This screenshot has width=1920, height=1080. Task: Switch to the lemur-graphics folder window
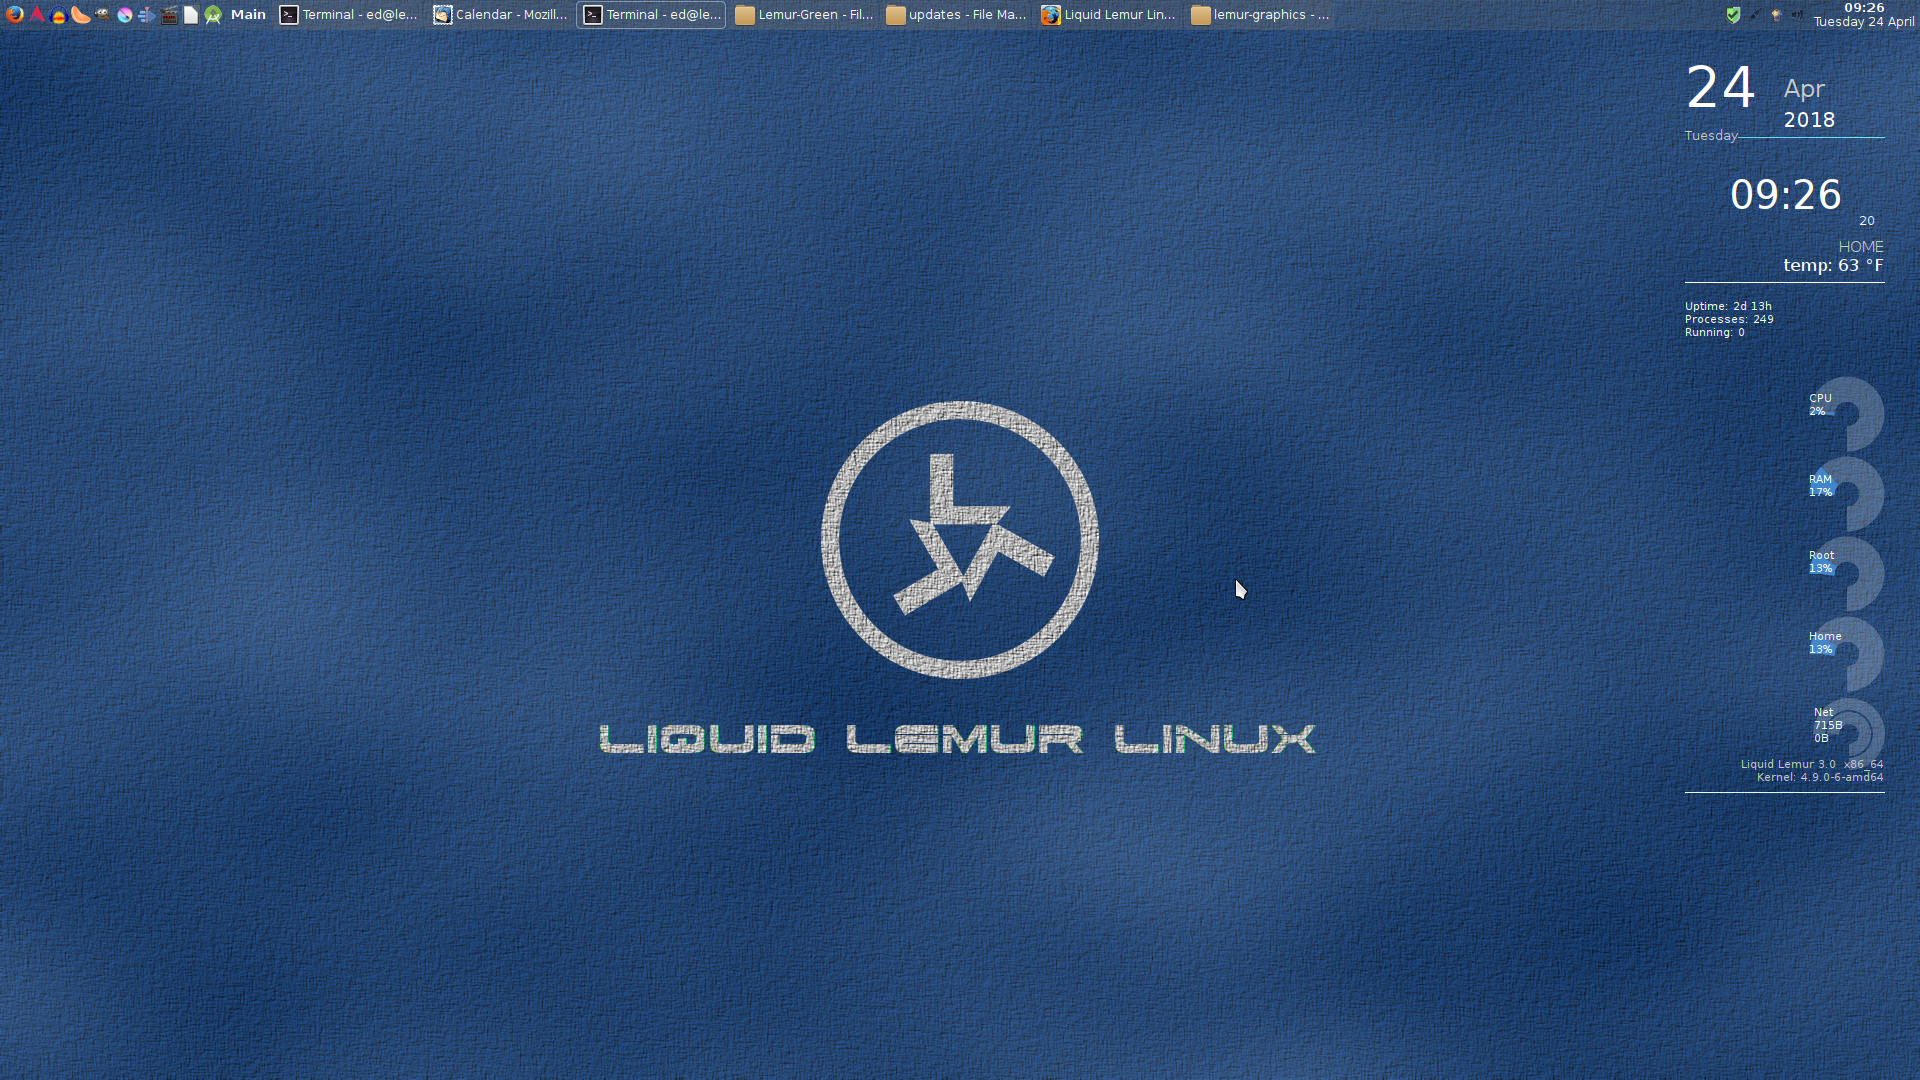[1260, 15]
